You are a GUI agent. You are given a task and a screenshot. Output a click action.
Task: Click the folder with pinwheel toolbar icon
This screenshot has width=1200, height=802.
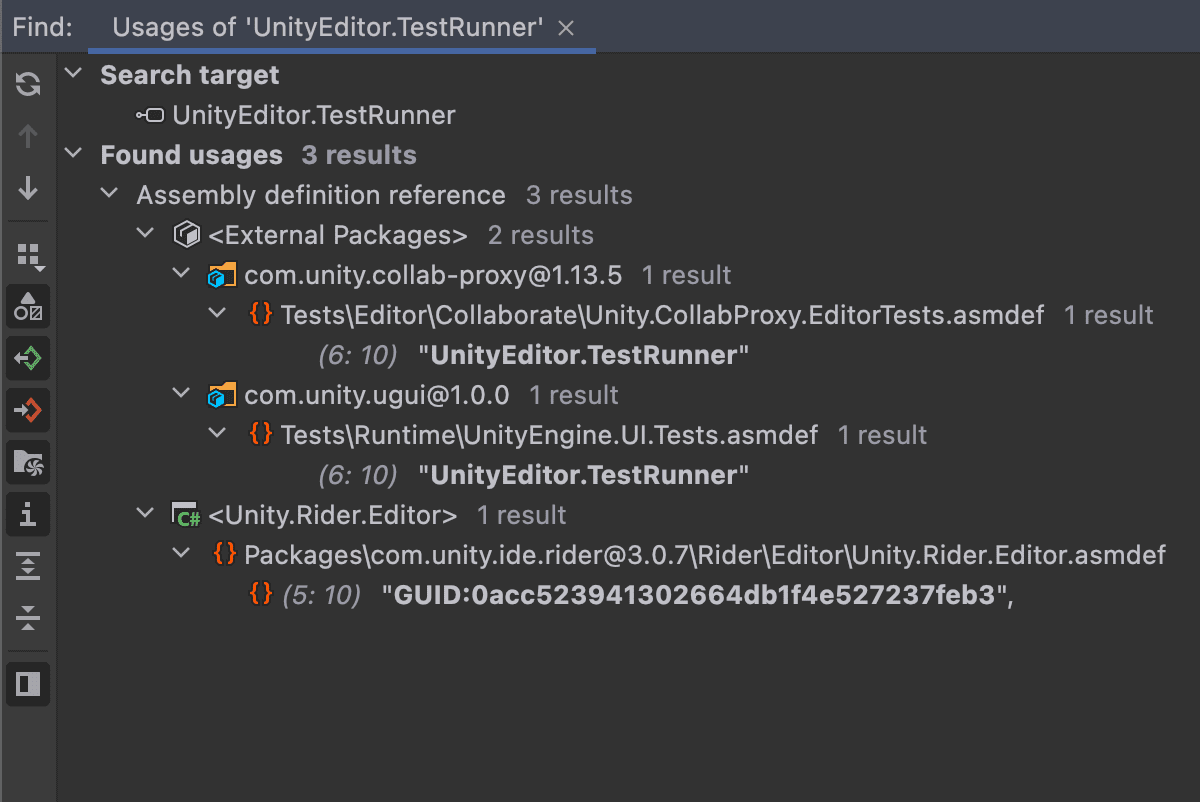28,463
